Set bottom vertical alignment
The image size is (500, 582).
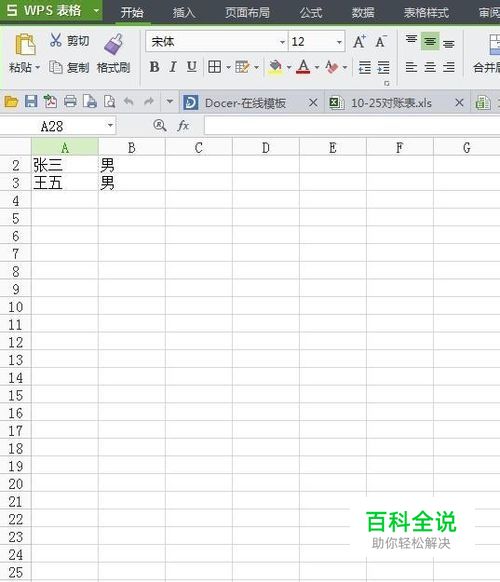tap(449, 44)
